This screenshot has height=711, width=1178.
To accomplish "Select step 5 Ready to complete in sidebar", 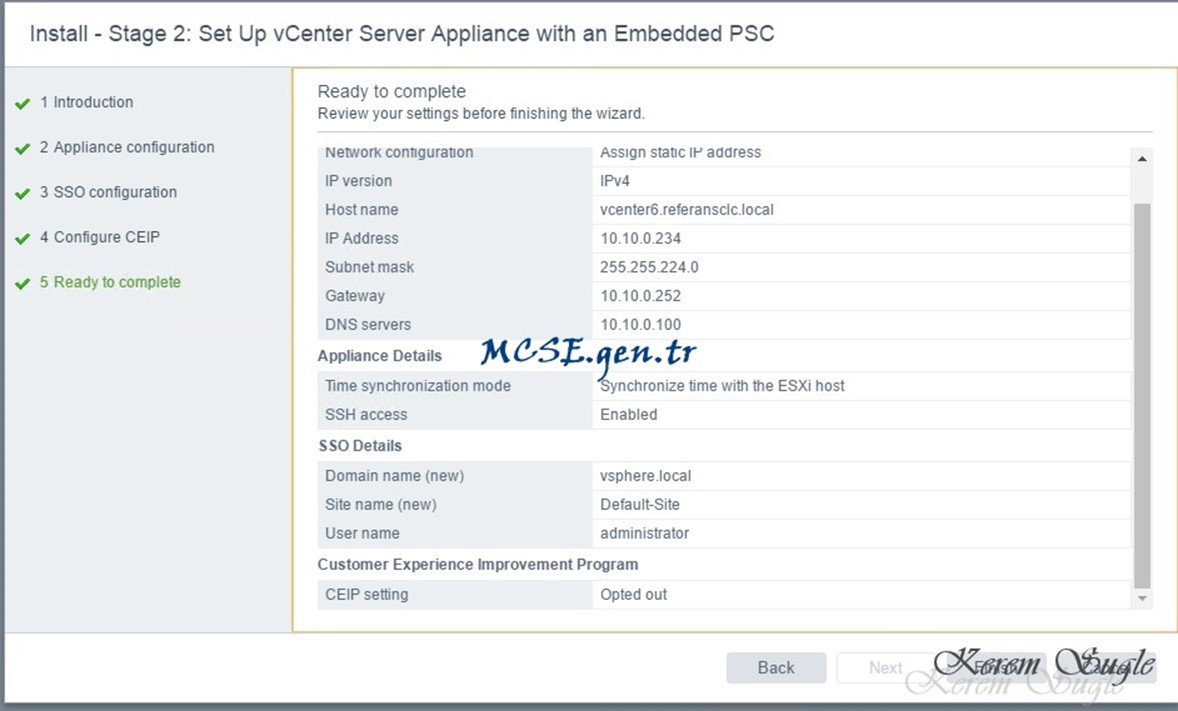I will pyautogui.click(x=110, y=283).
